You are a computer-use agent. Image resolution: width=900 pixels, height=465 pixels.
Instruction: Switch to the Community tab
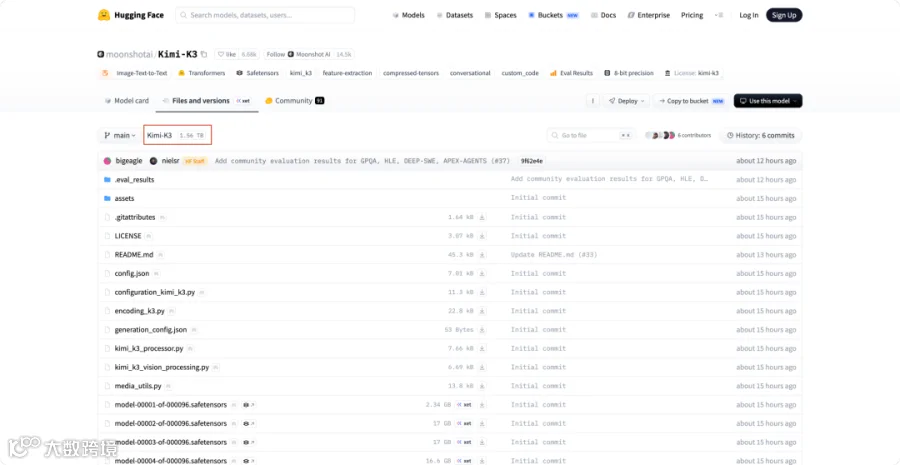[x=294, y=101]
